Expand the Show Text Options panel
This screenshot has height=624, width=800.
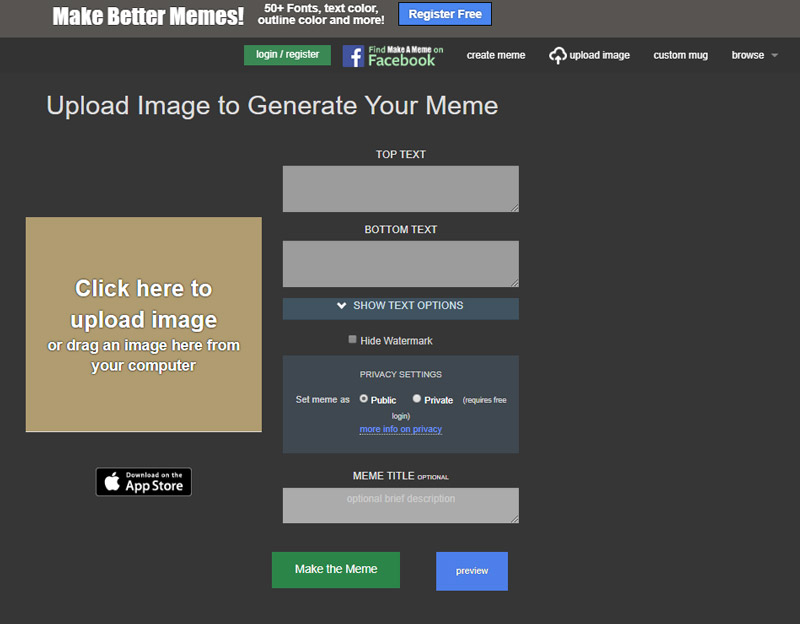click(400, 306)
